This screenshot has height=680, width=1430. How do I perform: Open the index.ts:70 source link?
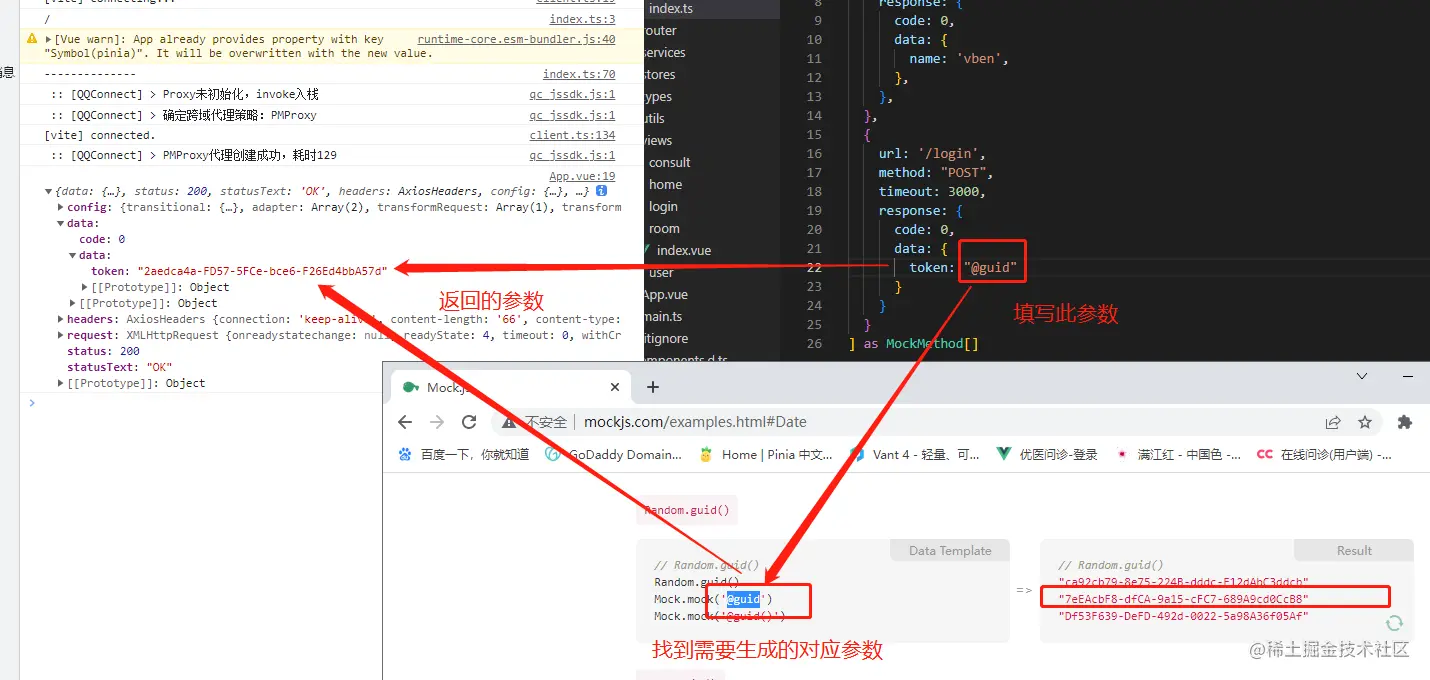tap(579, 74)
